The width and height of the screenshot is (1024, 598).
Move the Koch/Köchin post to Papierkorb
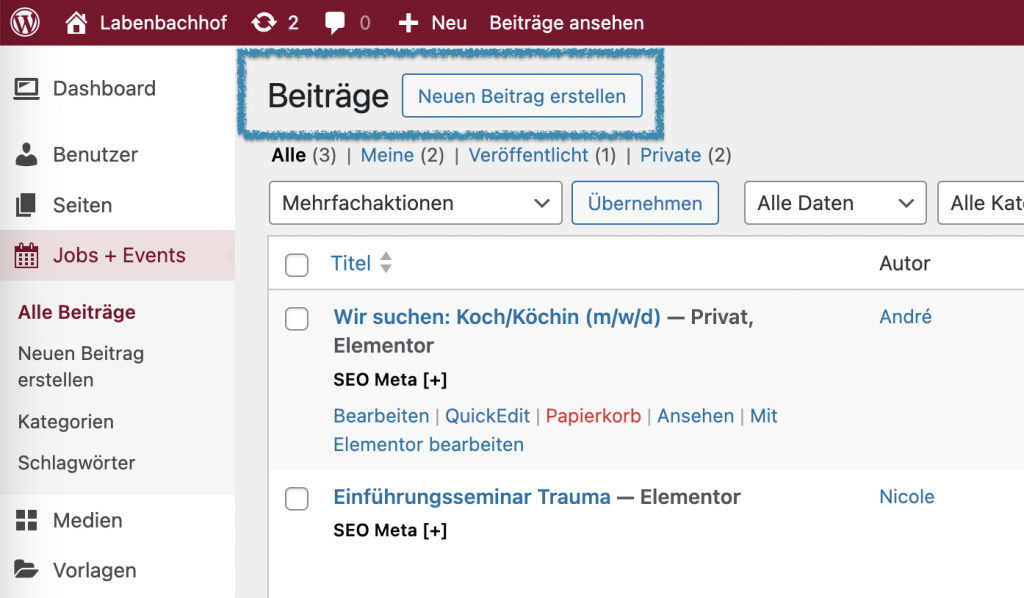[593, 416]
